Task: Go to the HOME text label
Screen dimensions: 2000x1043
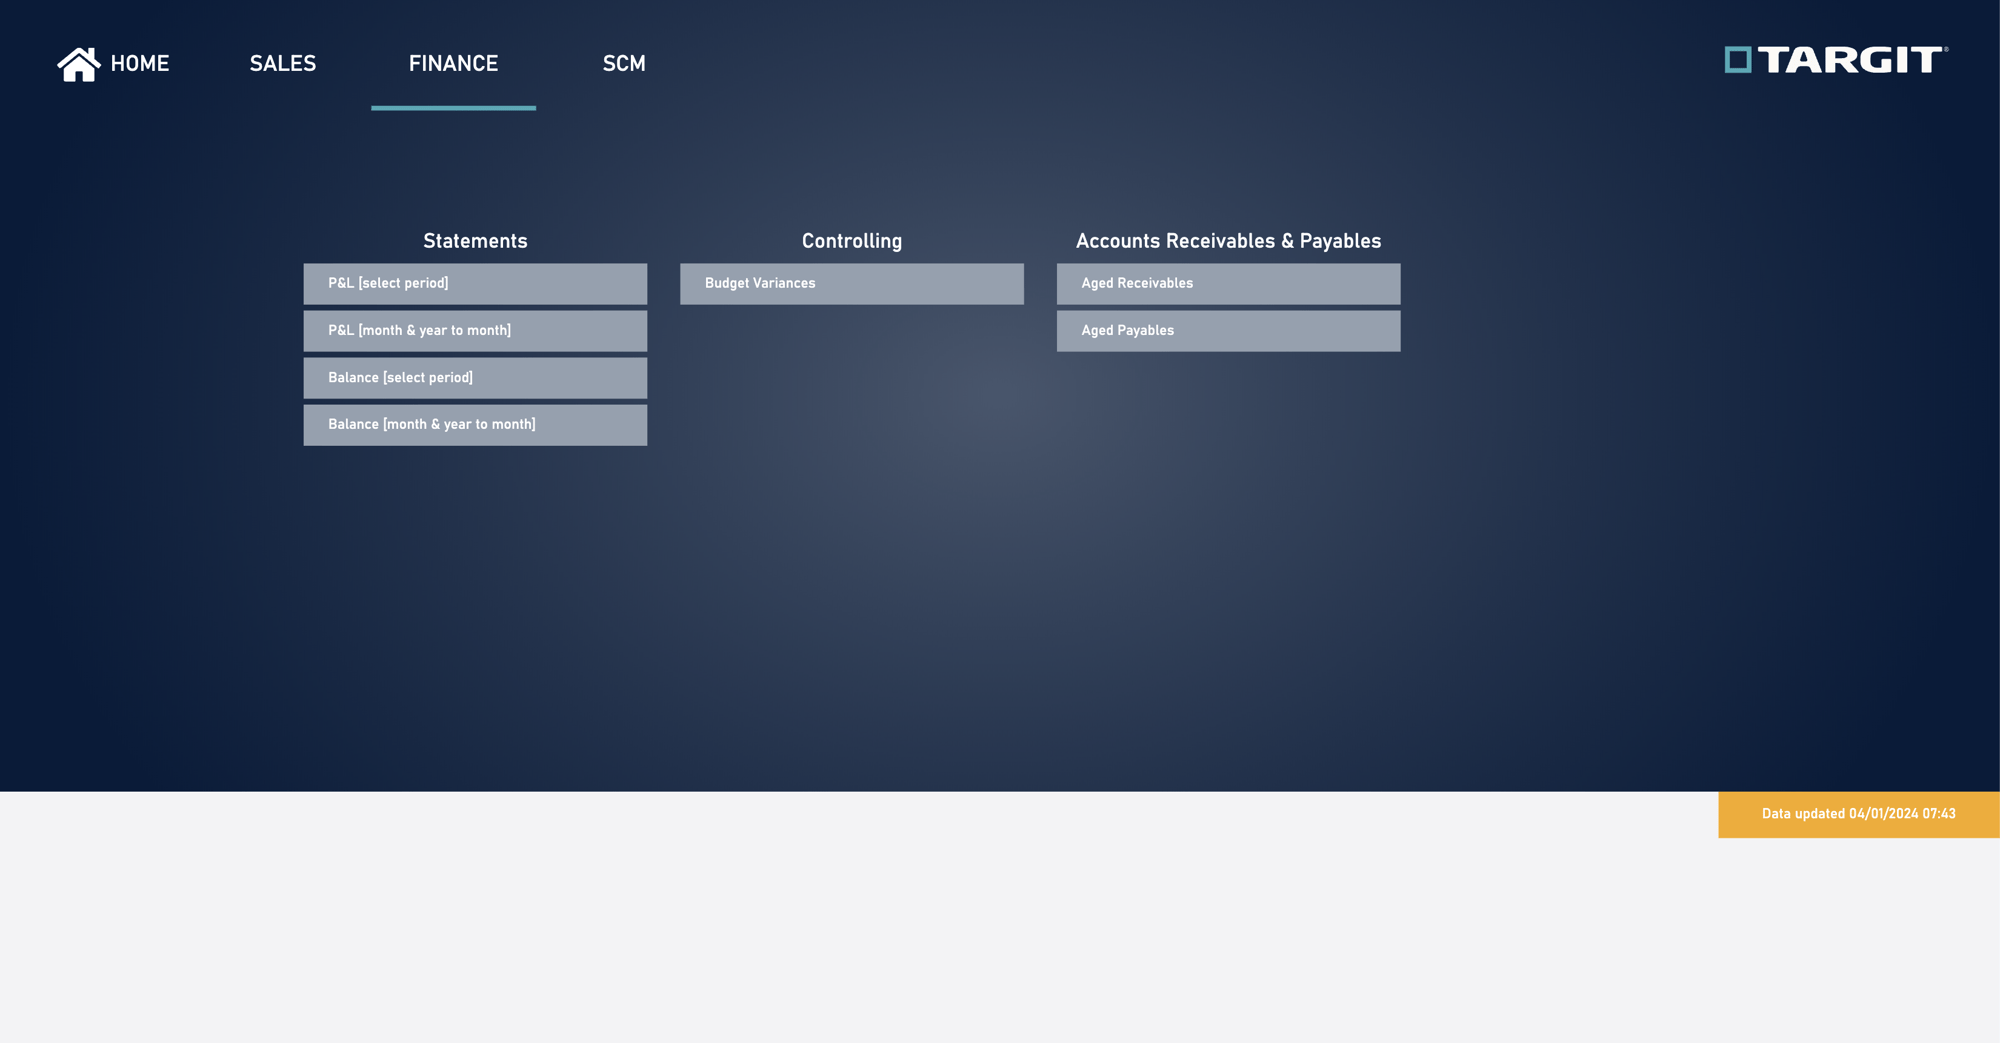Action: click(140, 64)
